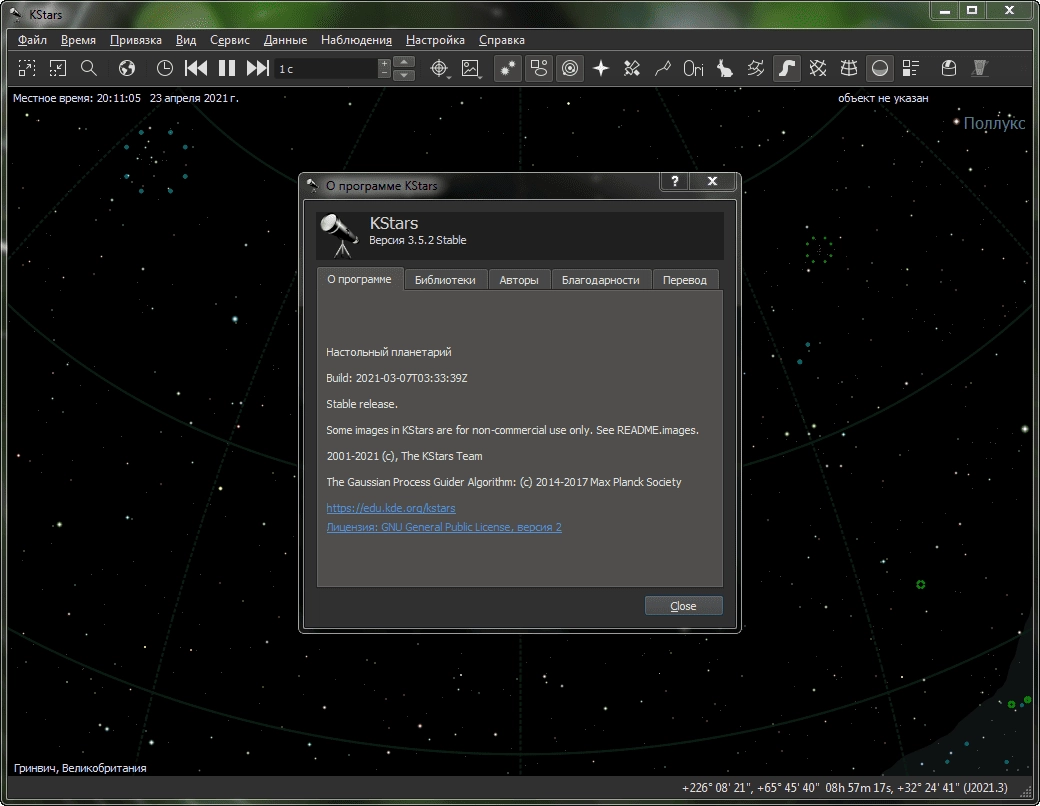Click the list-view icon beside the ground toggle

point(911,68)
